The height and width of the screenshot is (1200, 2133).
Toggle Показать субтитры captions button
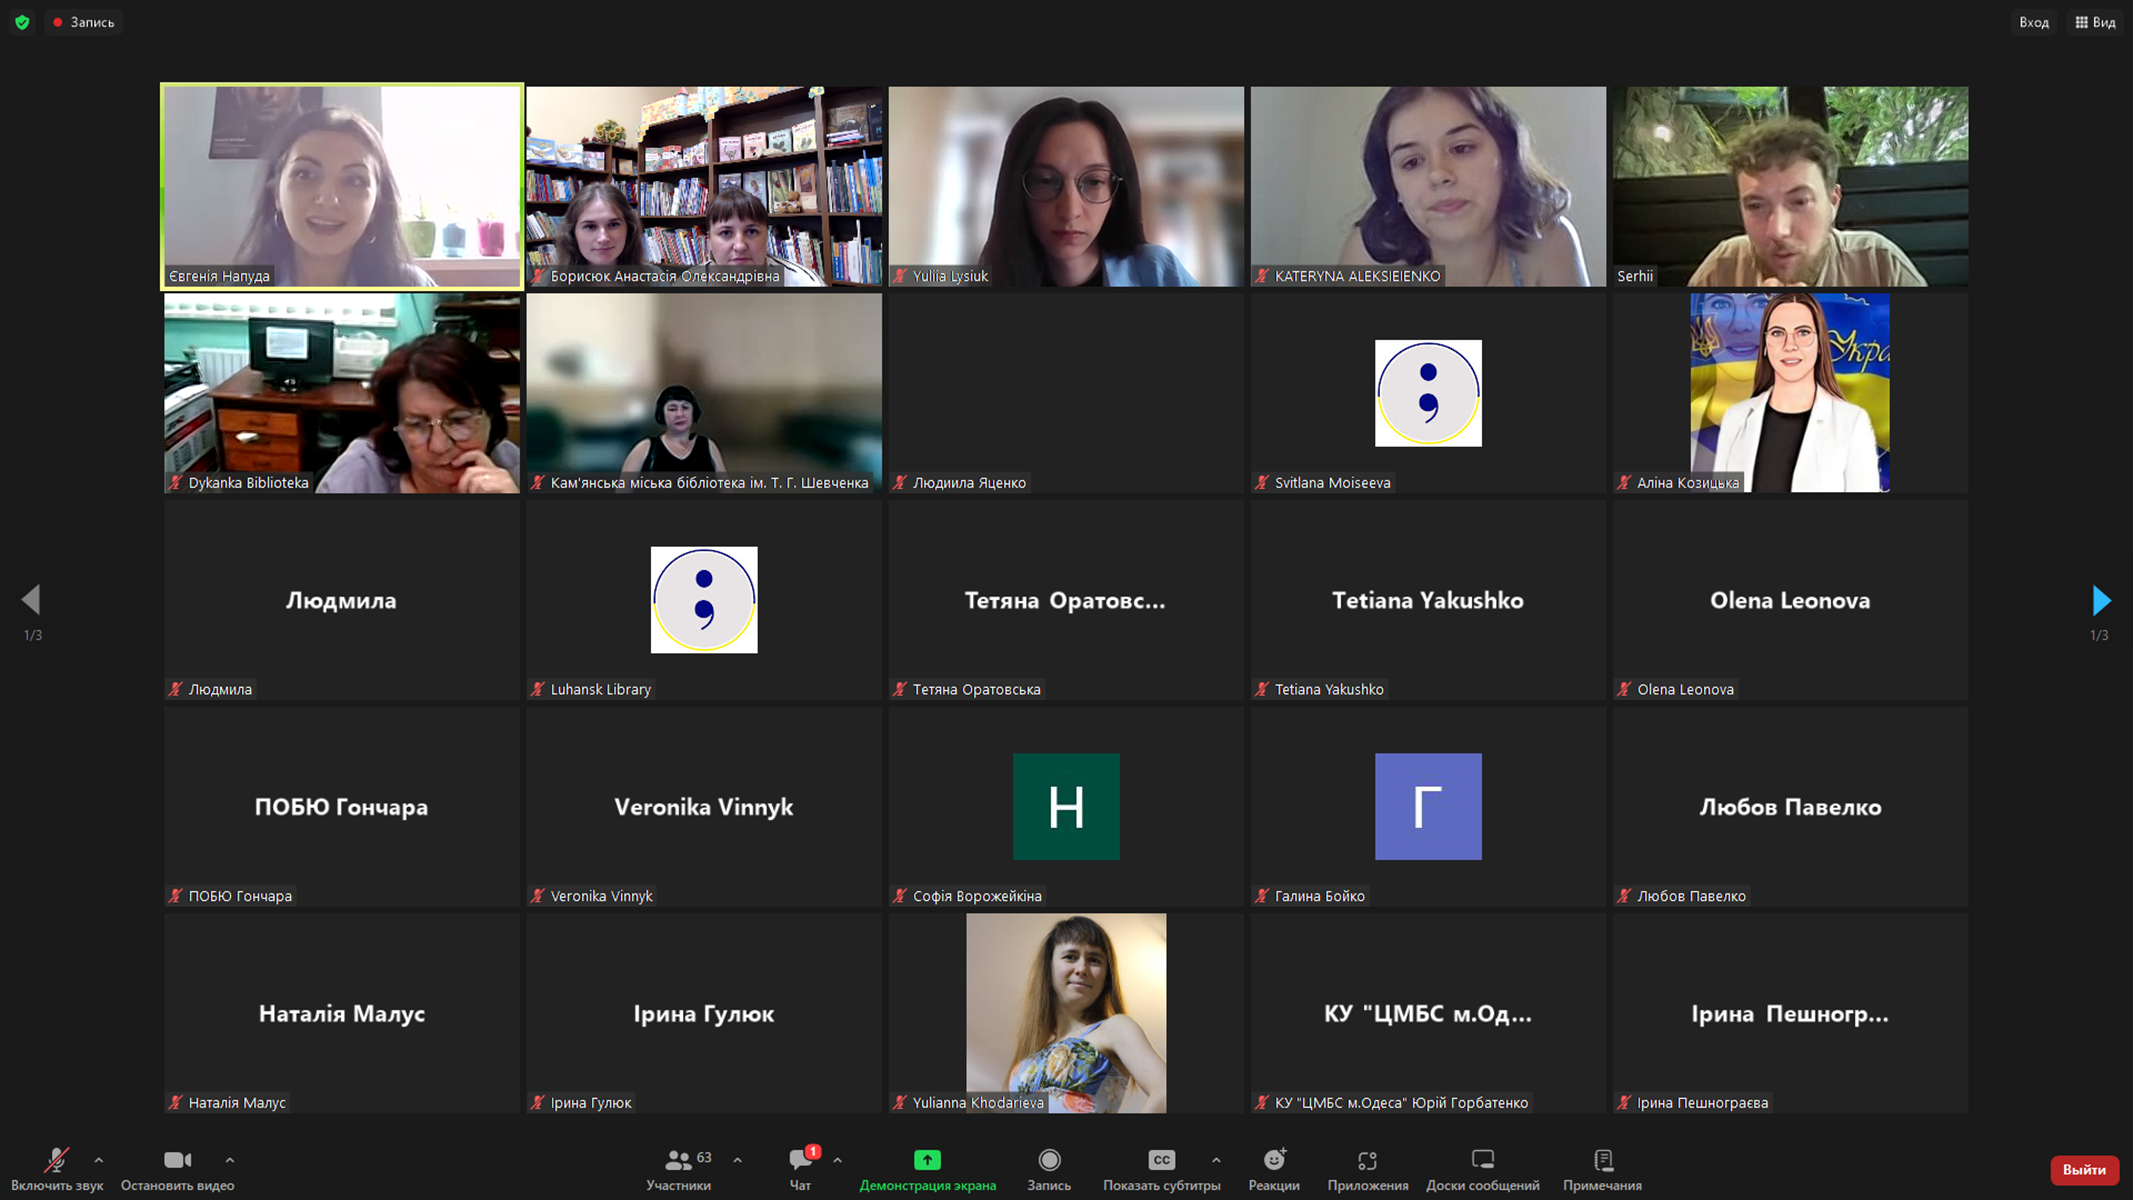[x=1161, y=1160]
